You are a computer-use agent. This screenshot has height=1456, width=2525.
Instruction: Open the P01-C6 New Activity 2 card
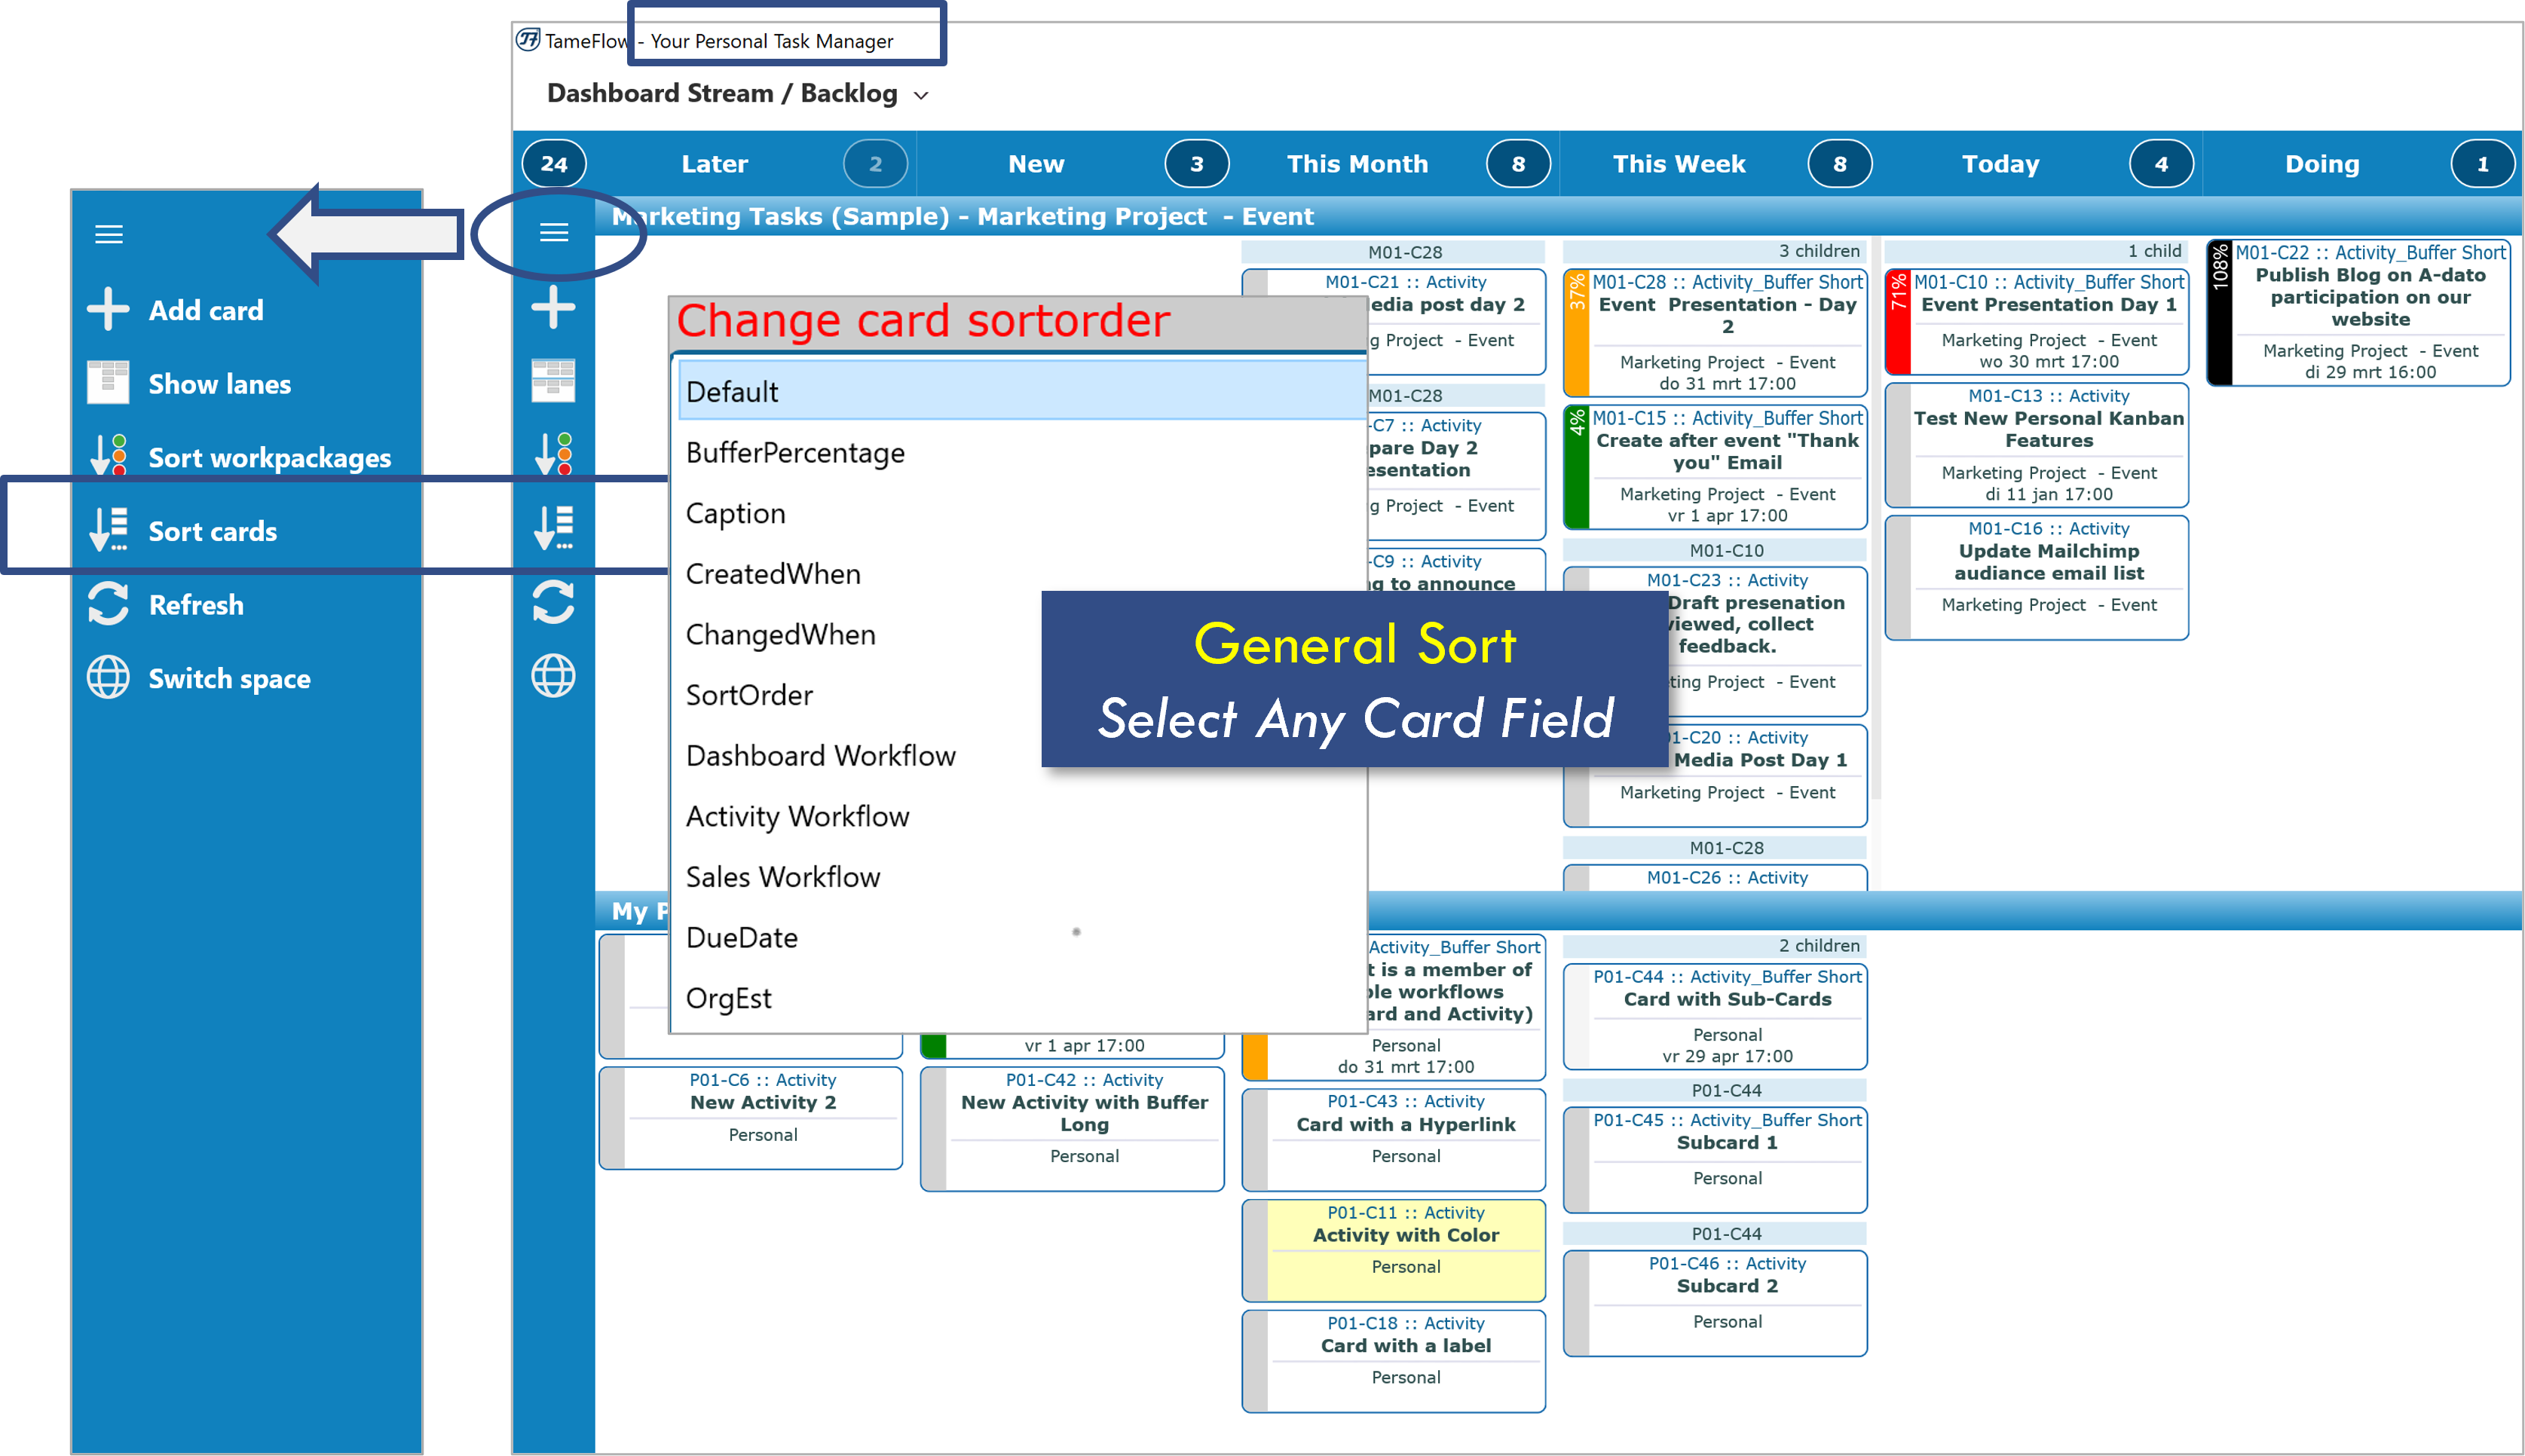click(750, 1118)
